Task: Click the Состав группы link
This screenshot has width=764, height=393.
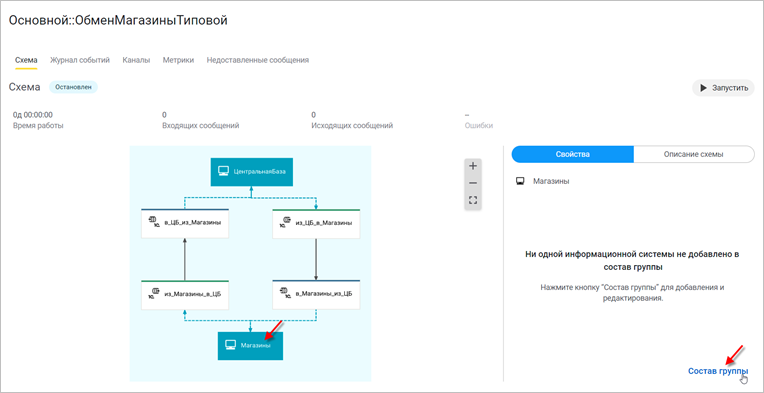Action: [718, 371]
